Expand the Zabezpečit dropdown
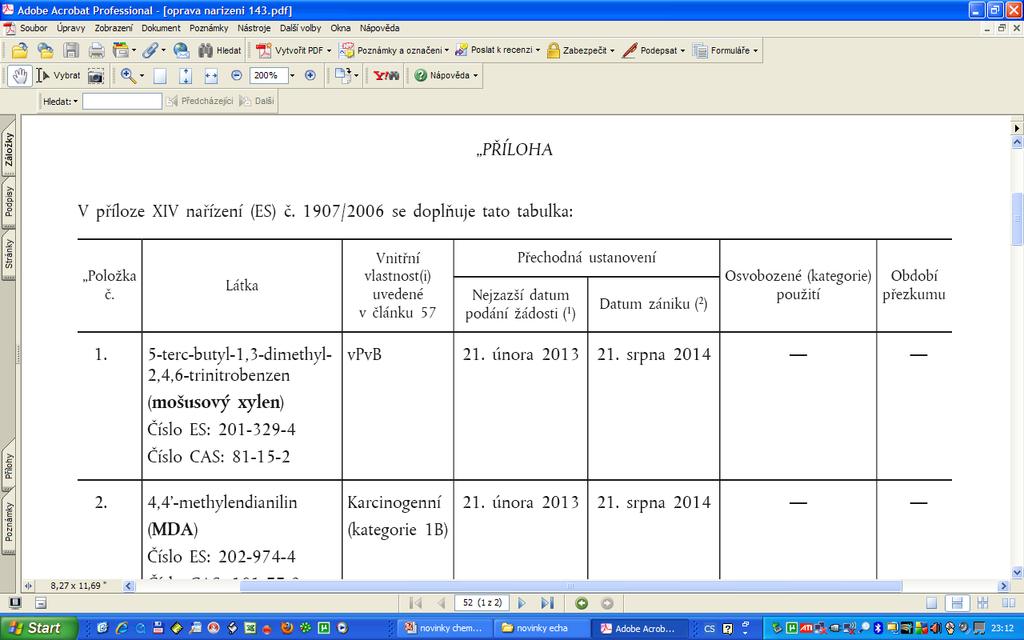1024x640 pixels. pyautogui.click(x=612, y=50)
